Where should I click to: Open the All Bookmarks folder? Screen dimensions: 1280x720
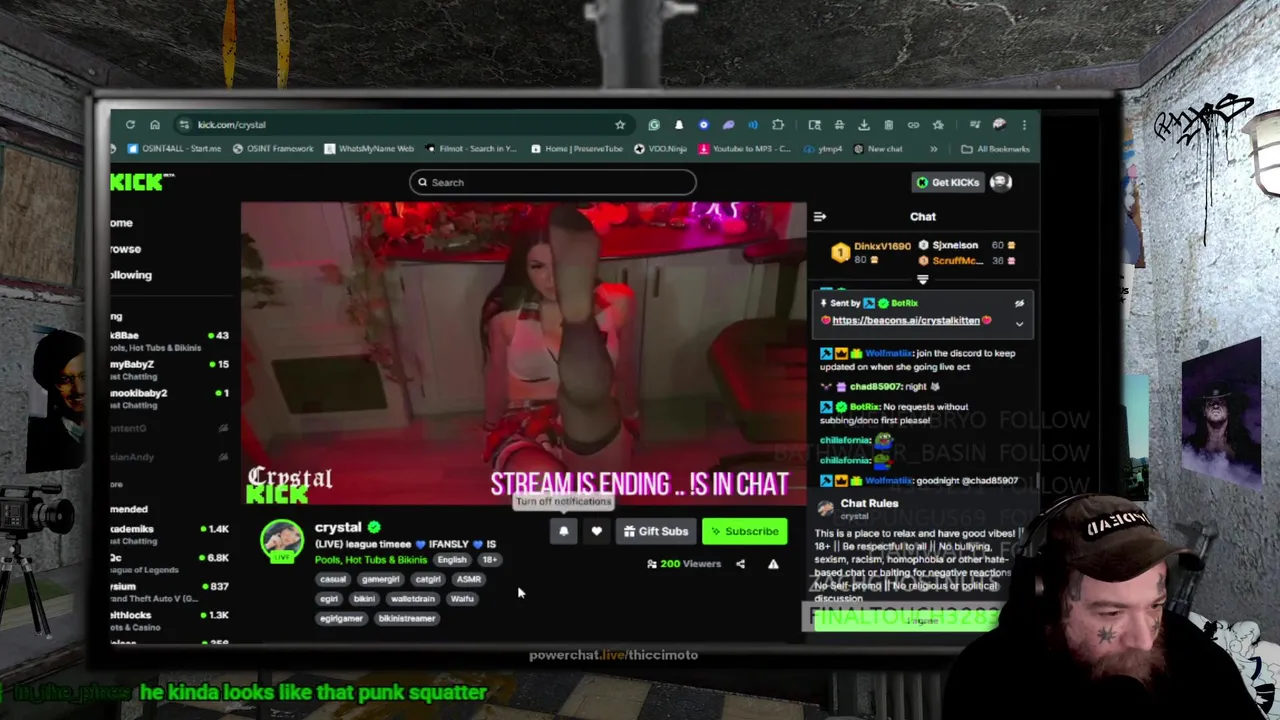click(995, 149)
